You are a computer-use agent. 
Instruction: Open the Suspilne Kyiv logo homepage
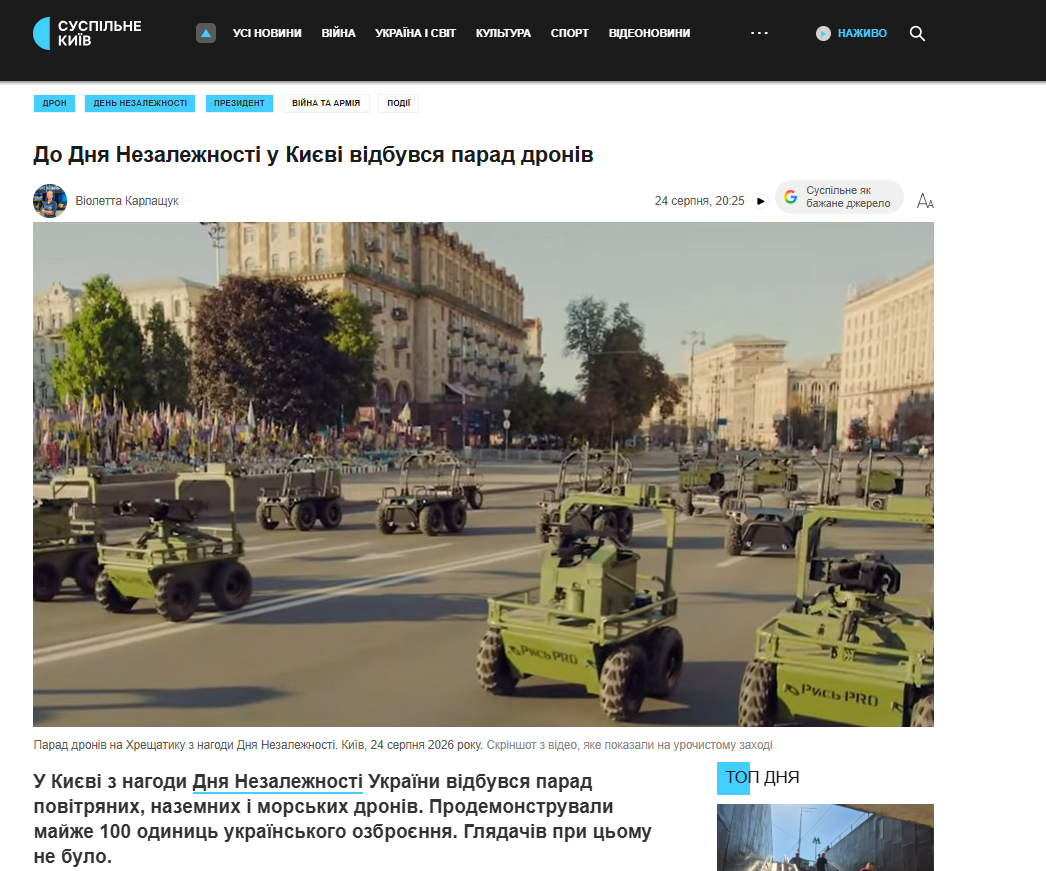(x=87, y=33)
